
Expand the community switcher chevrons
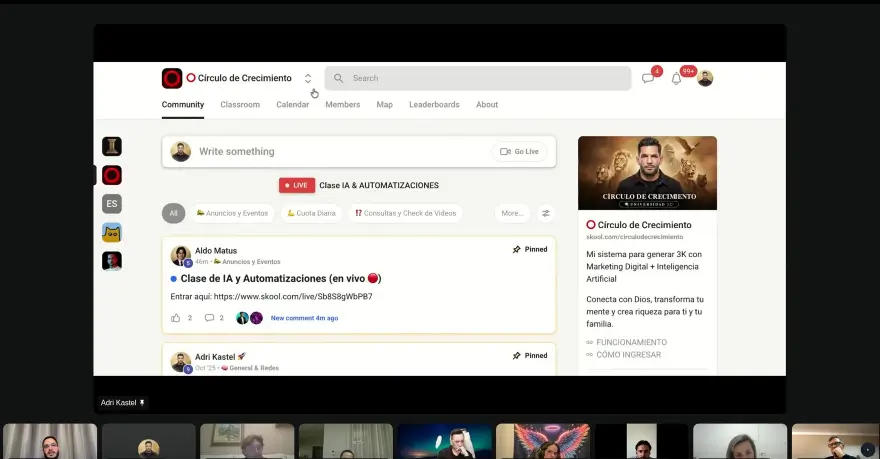click(308, 78)
